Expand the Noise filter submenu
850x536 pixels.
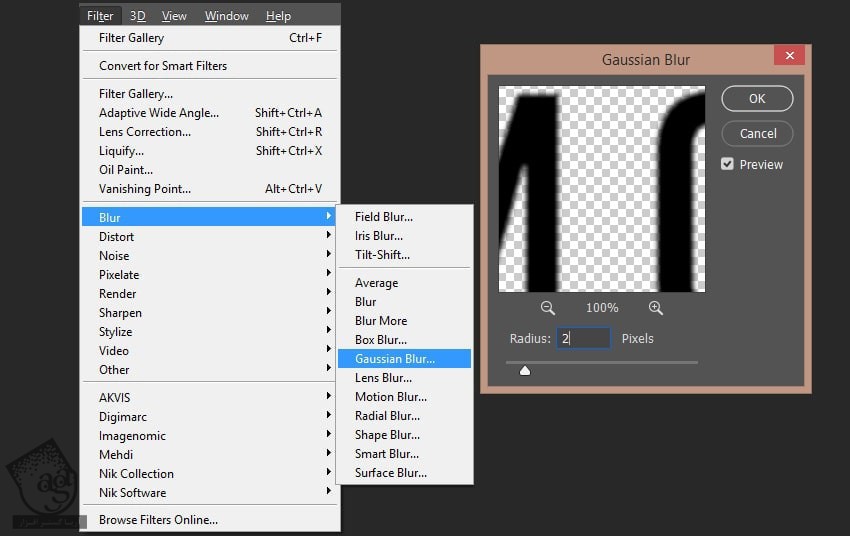tap(114, 256)
